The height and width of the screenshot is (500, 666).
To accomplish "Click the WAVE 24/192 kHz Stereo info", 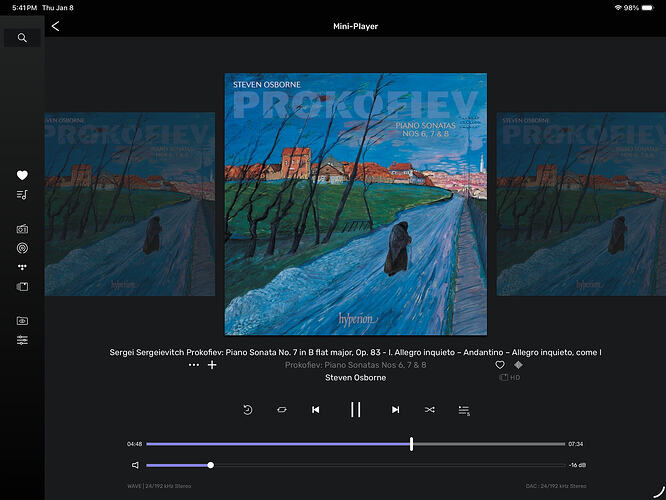I will click(159, 486).
